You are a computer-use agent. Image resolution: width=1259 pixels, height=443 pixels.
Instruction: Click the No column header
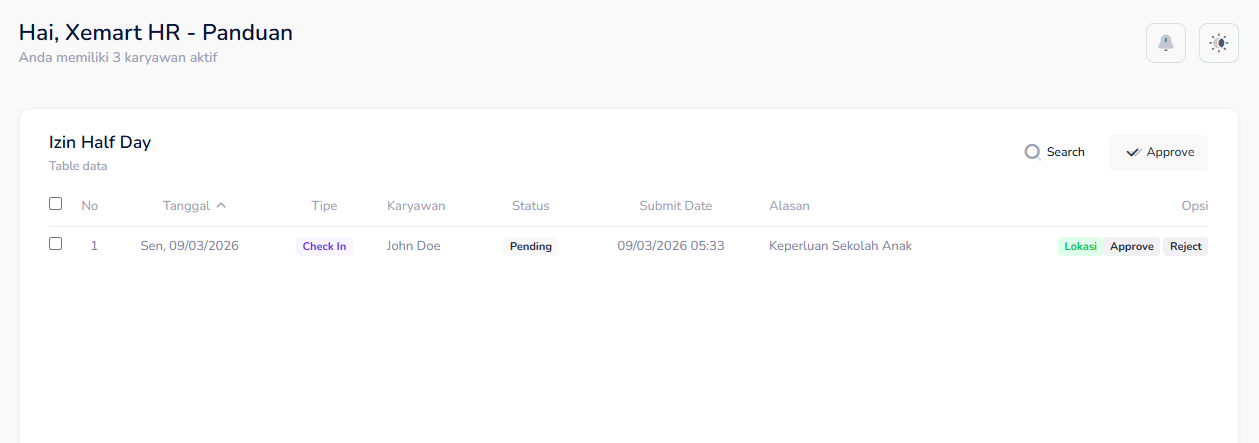coord(90,206)
